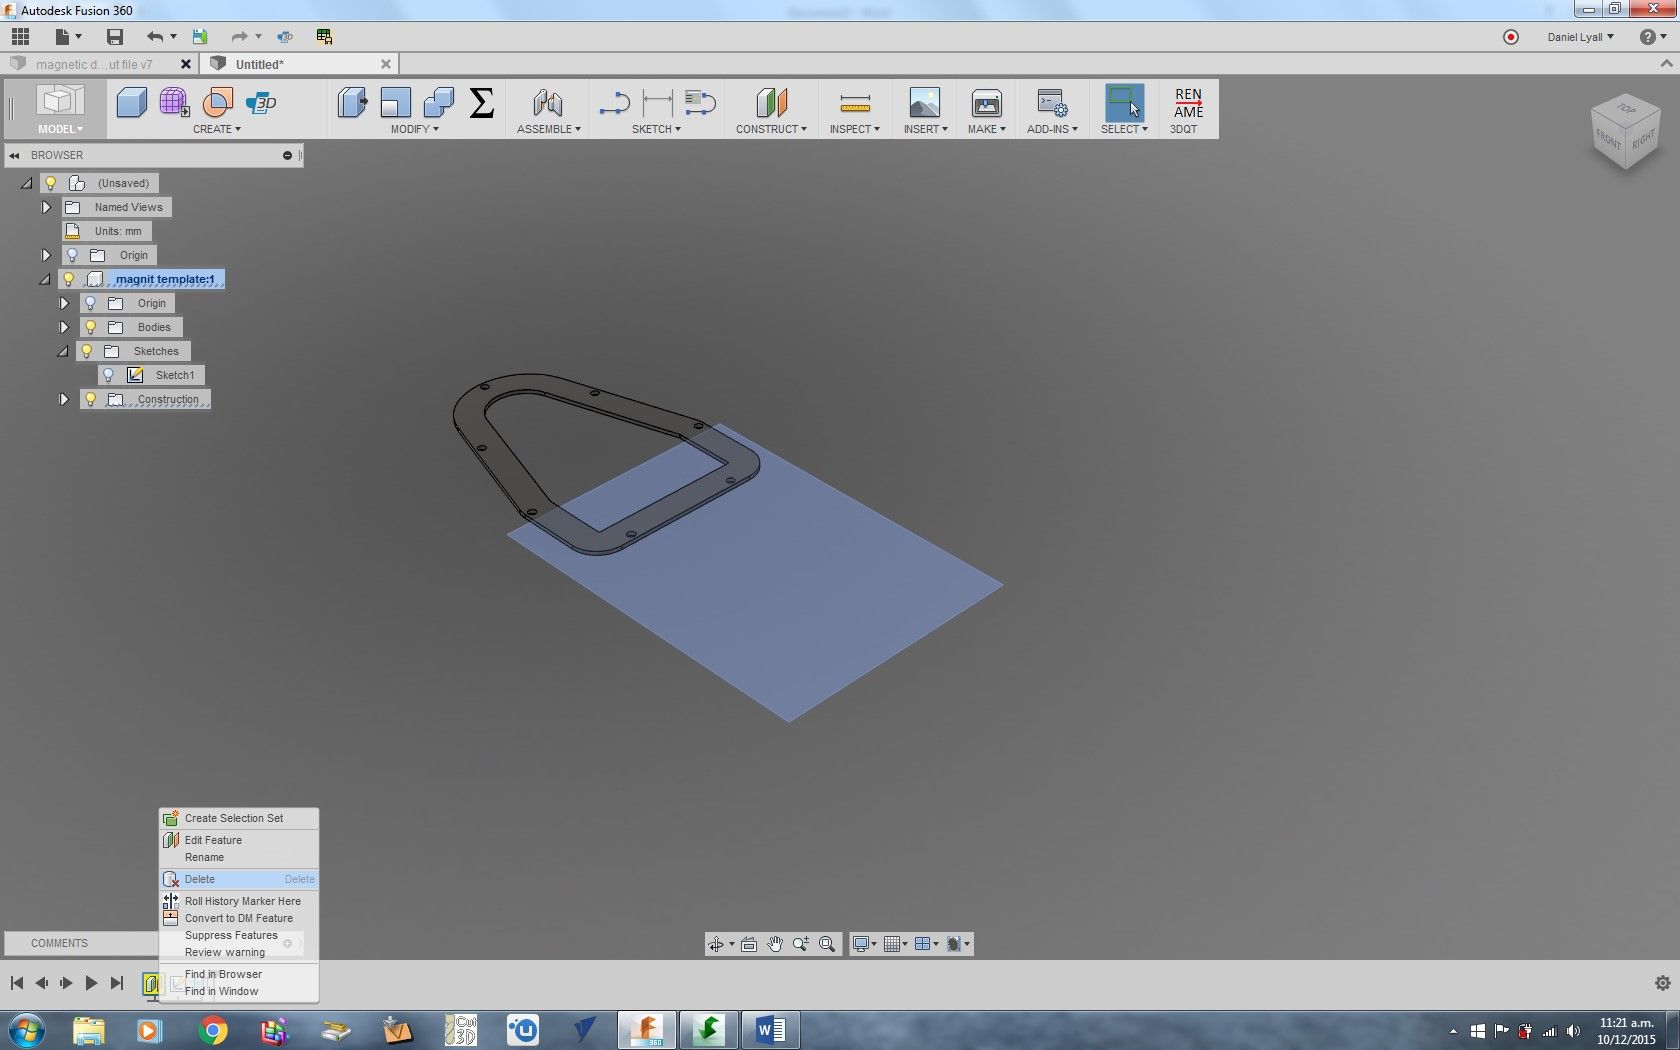The image size is (1680, 1050).
Task: Open the CONSTRUCT dropdown menu
Action: [x=771, y=129]
